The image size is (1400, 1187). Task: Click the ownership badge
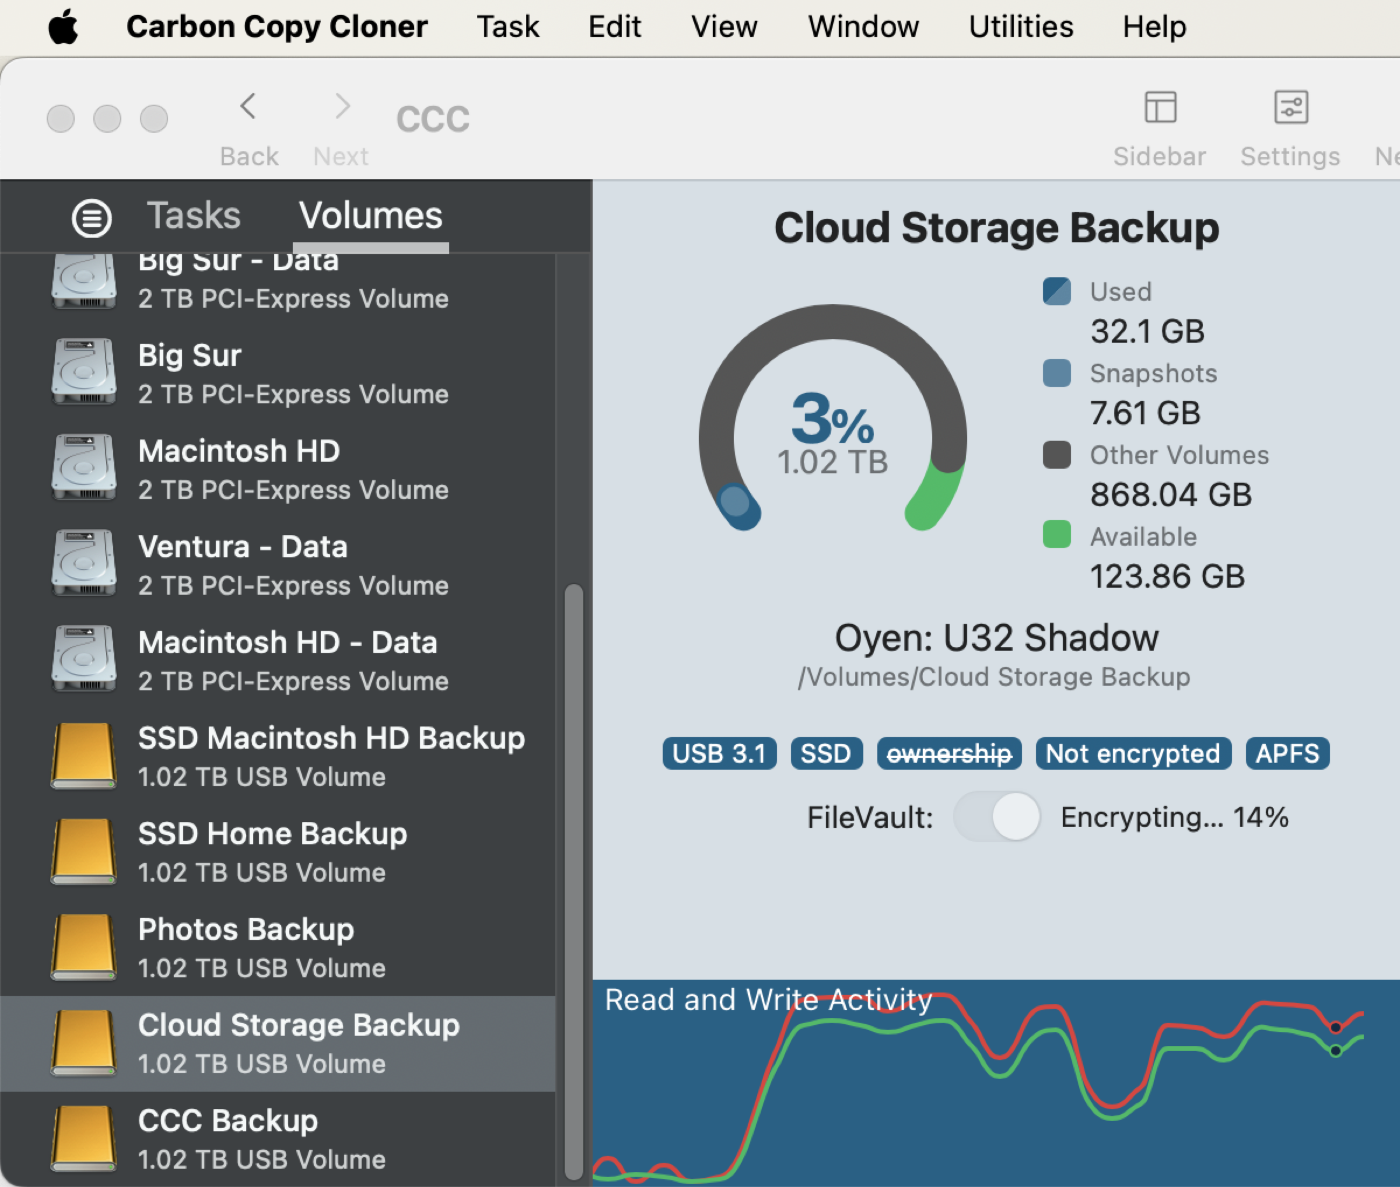tap(949, 753)
